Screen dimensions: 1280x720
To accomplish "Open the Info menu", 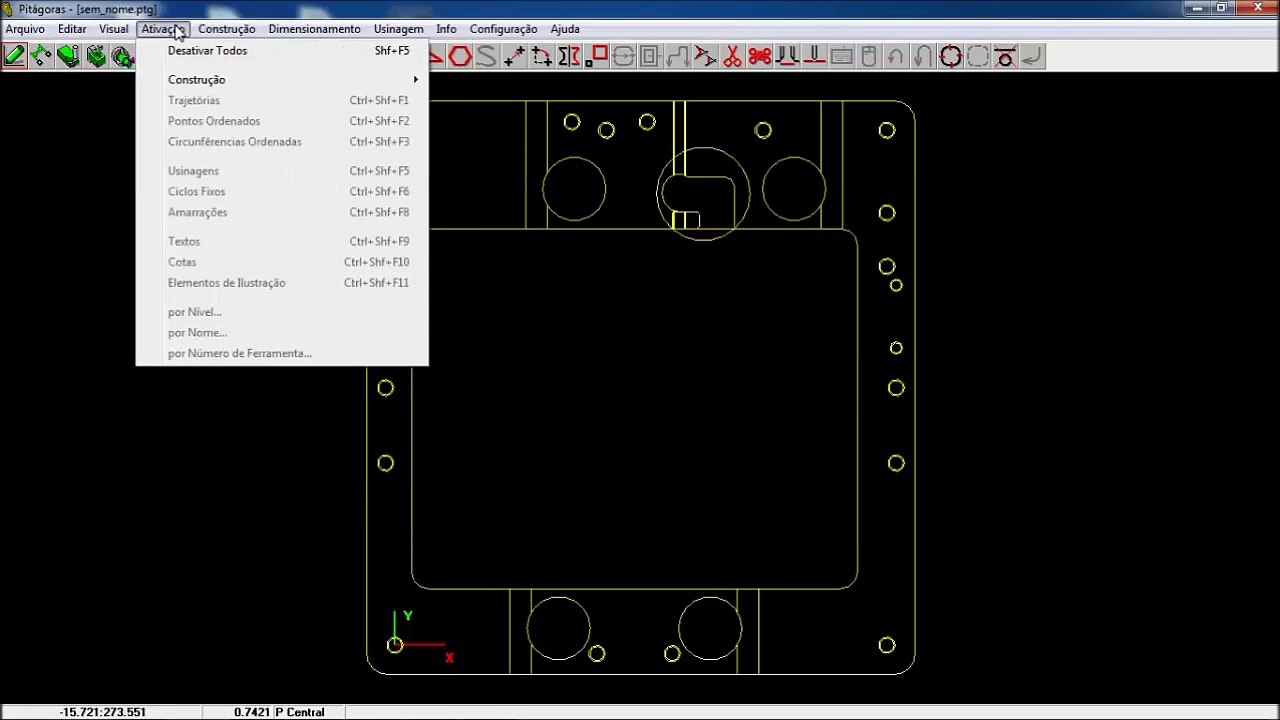I will [x=446, y=29].
